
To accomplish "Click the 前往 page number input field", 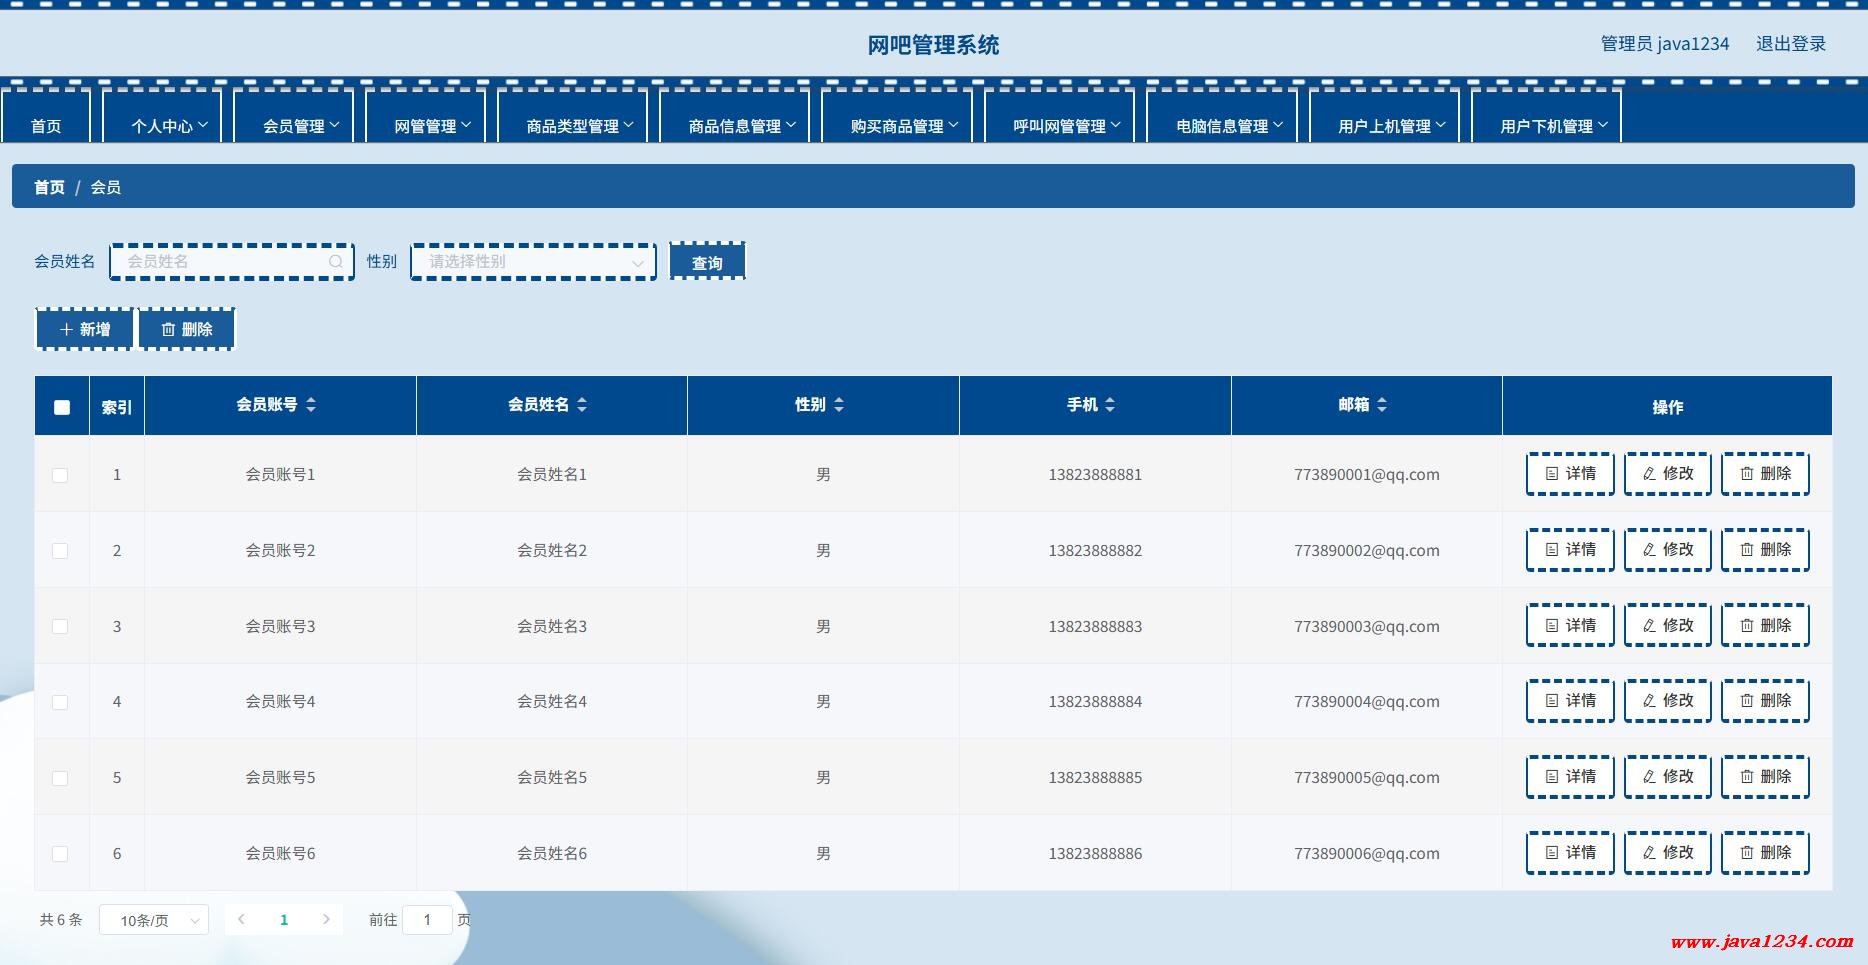I will (x=427, y=920).
